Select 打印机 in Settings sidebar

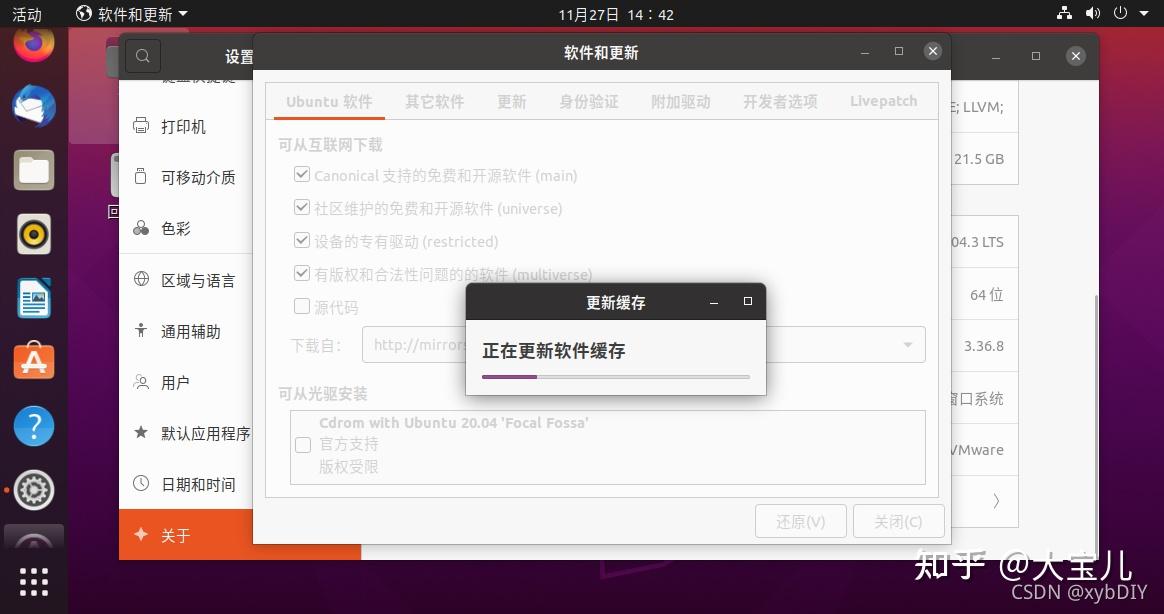click(x=186, y=126)
